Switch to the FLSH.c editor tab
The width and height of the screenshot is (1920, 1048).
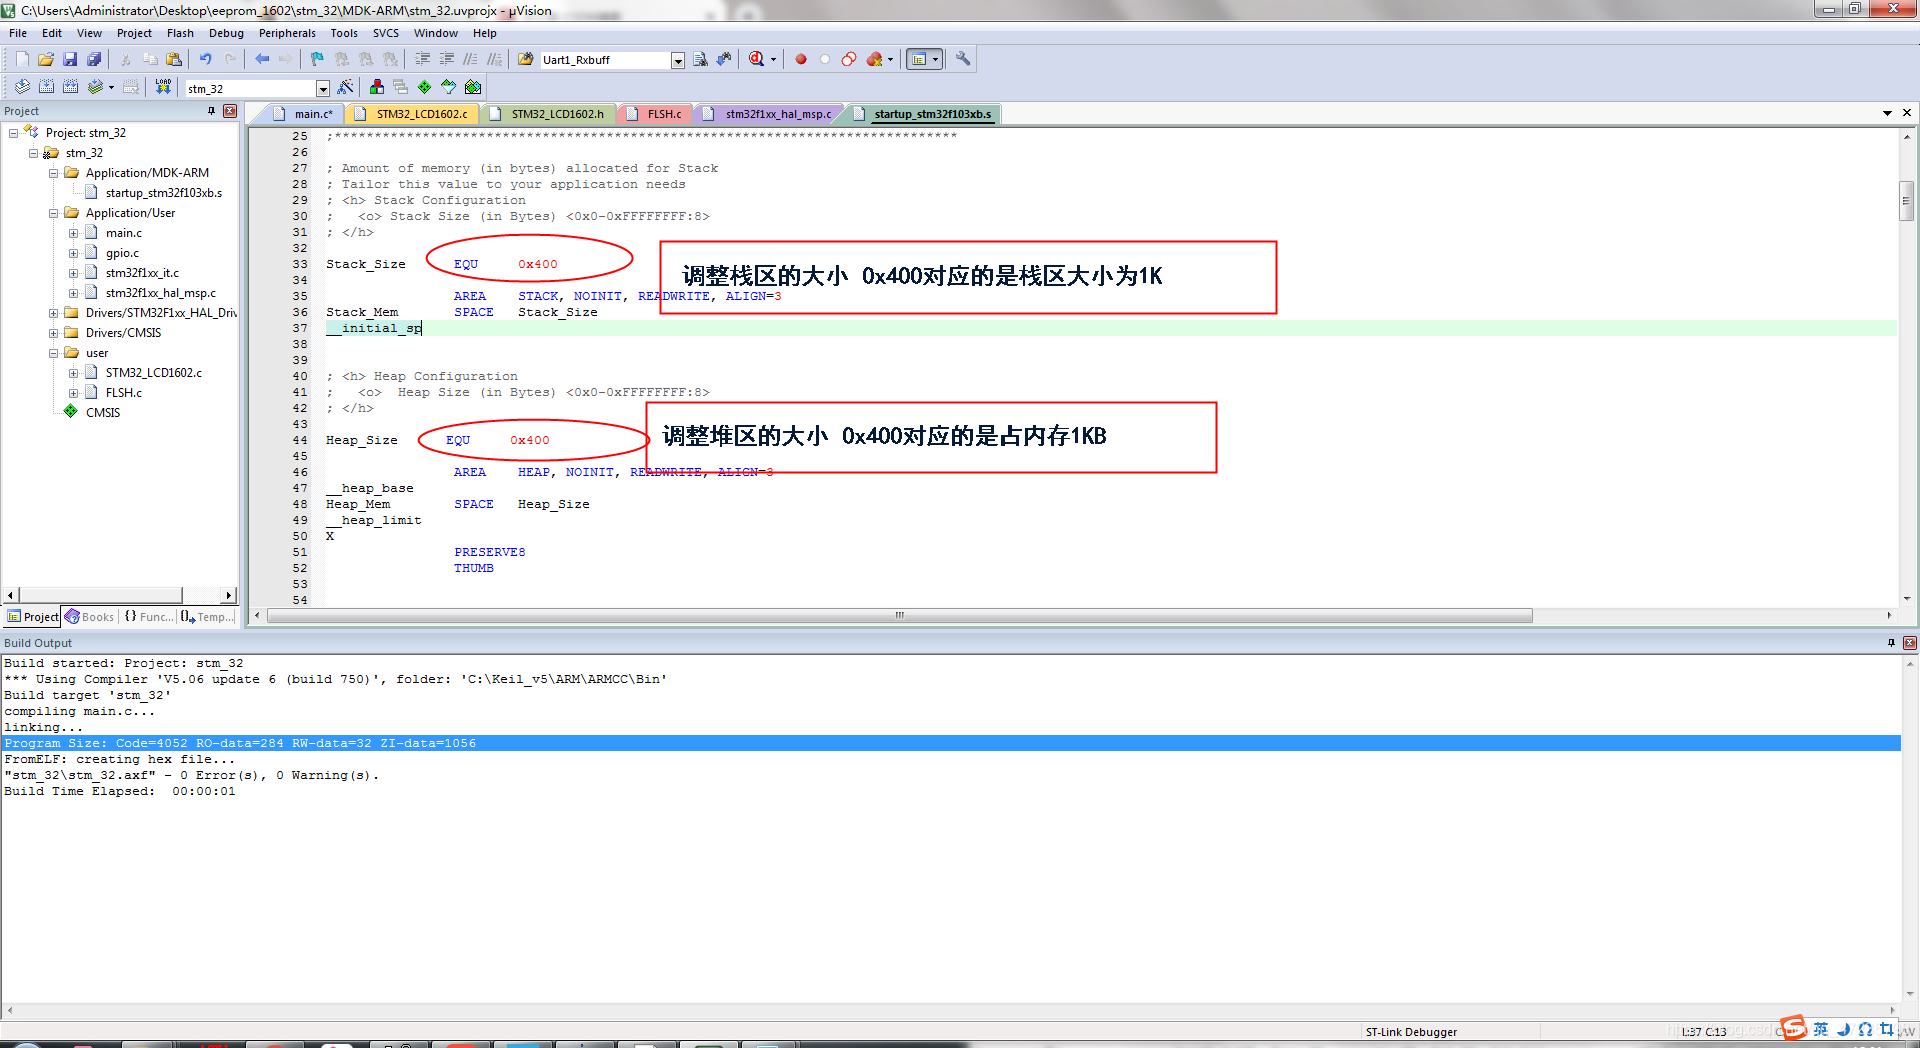[x=656, y=114]
